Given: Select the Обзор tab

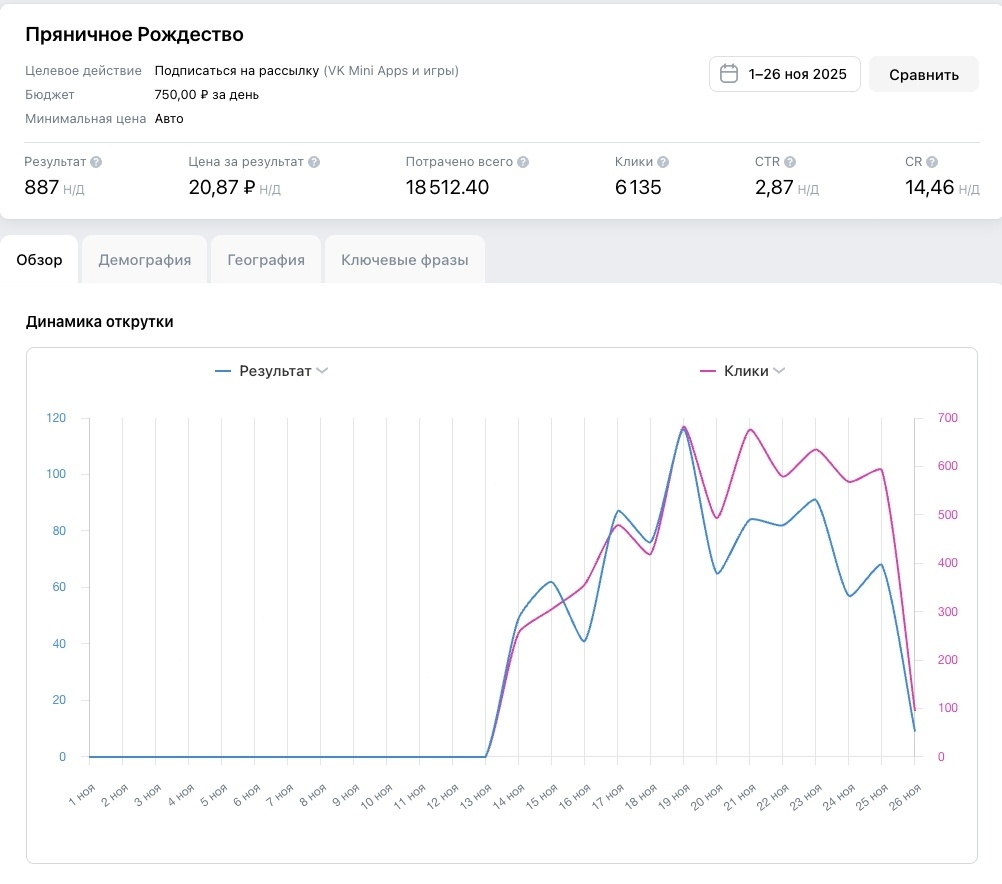Looking at the screenshot, I should 40,260.
